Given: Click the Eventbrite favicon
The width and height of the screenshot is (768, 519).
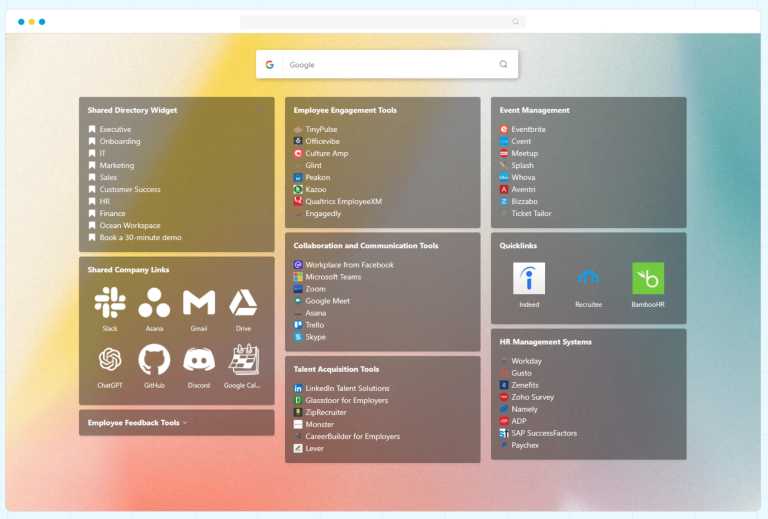Looking at the screenshot, I should (504, 129).
